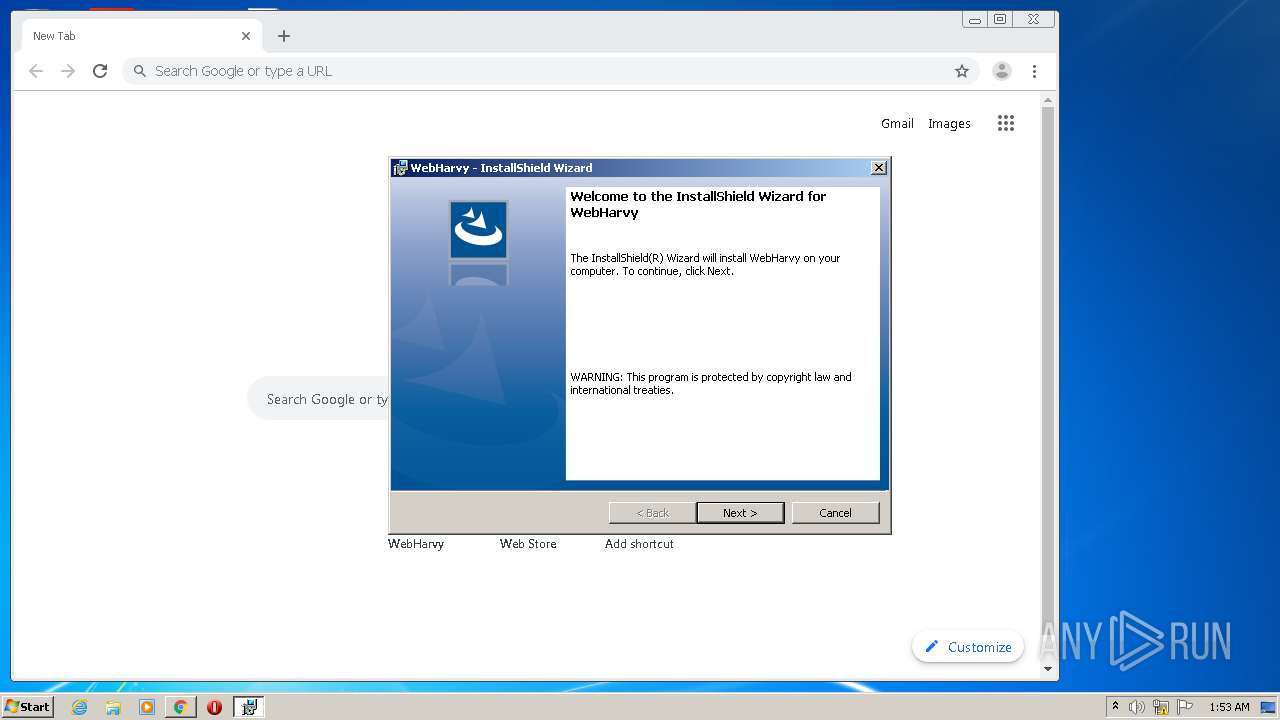Close the New Tab tab
Image resolution: width=1280 pixels, height=720 pixels.
point(246,36)
